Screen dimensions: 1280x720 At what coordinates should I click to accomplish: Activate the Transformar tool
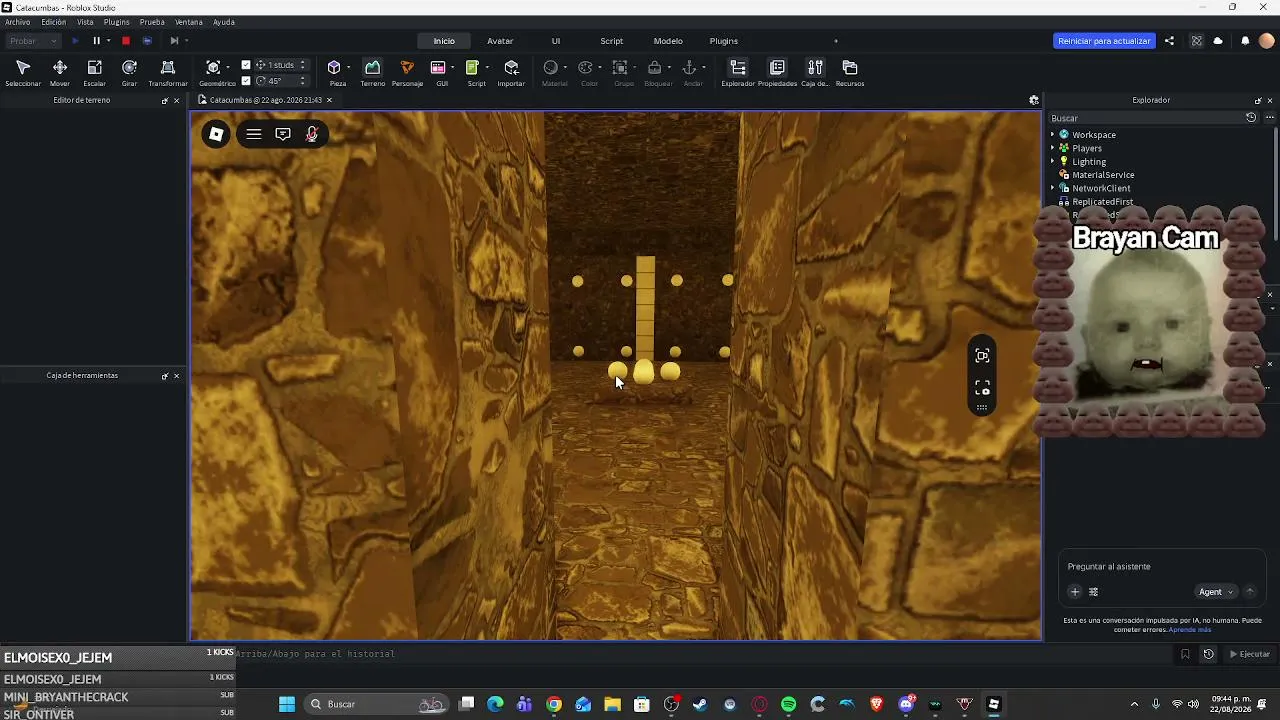click(168, 72)
